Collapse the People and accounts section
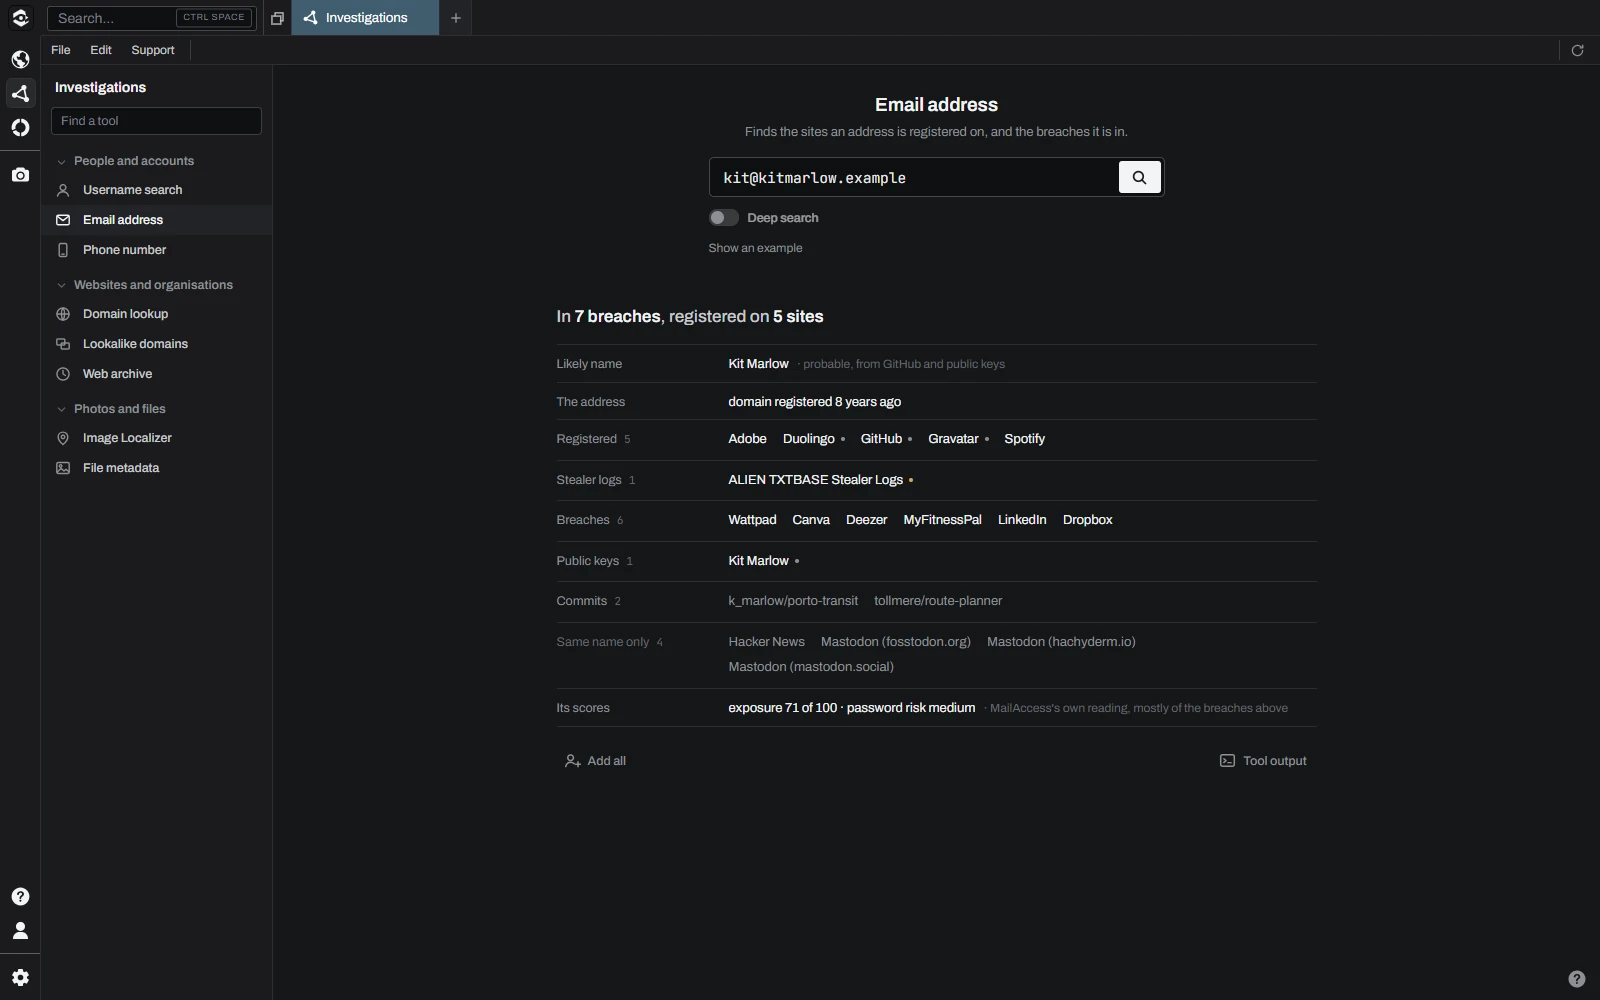The image size is (1600, 1000). [125, 161]
